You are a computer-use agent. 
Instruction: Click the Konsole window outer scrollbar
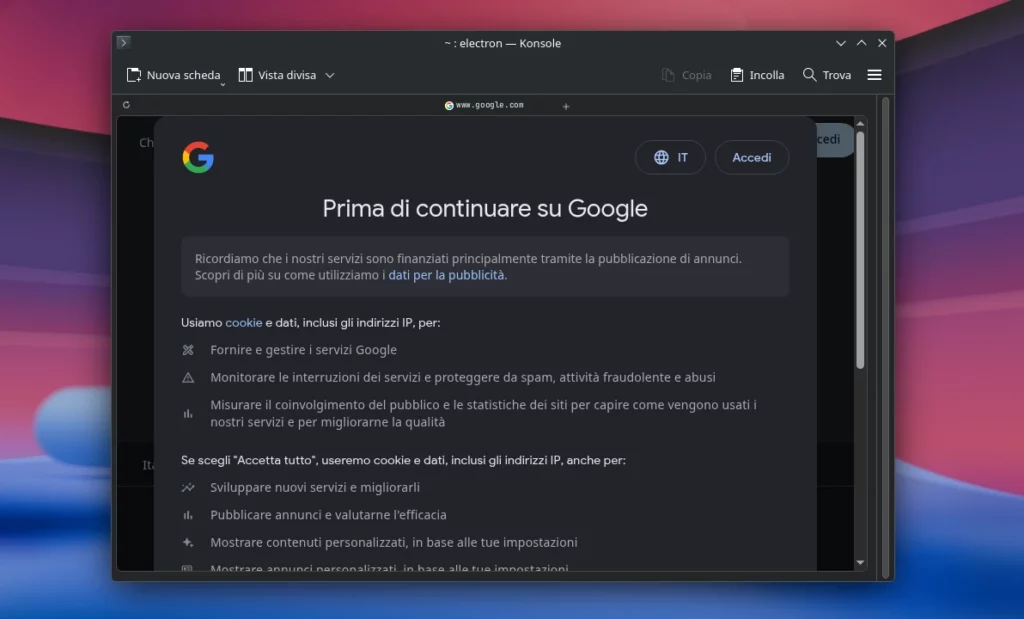(x=886, y=338)
